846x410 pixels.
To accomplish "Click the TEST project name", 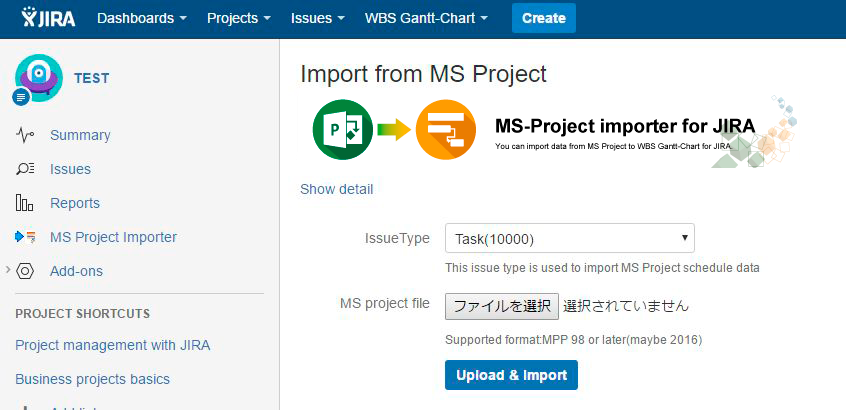I will pyautogui.click(x=92, y=78).
